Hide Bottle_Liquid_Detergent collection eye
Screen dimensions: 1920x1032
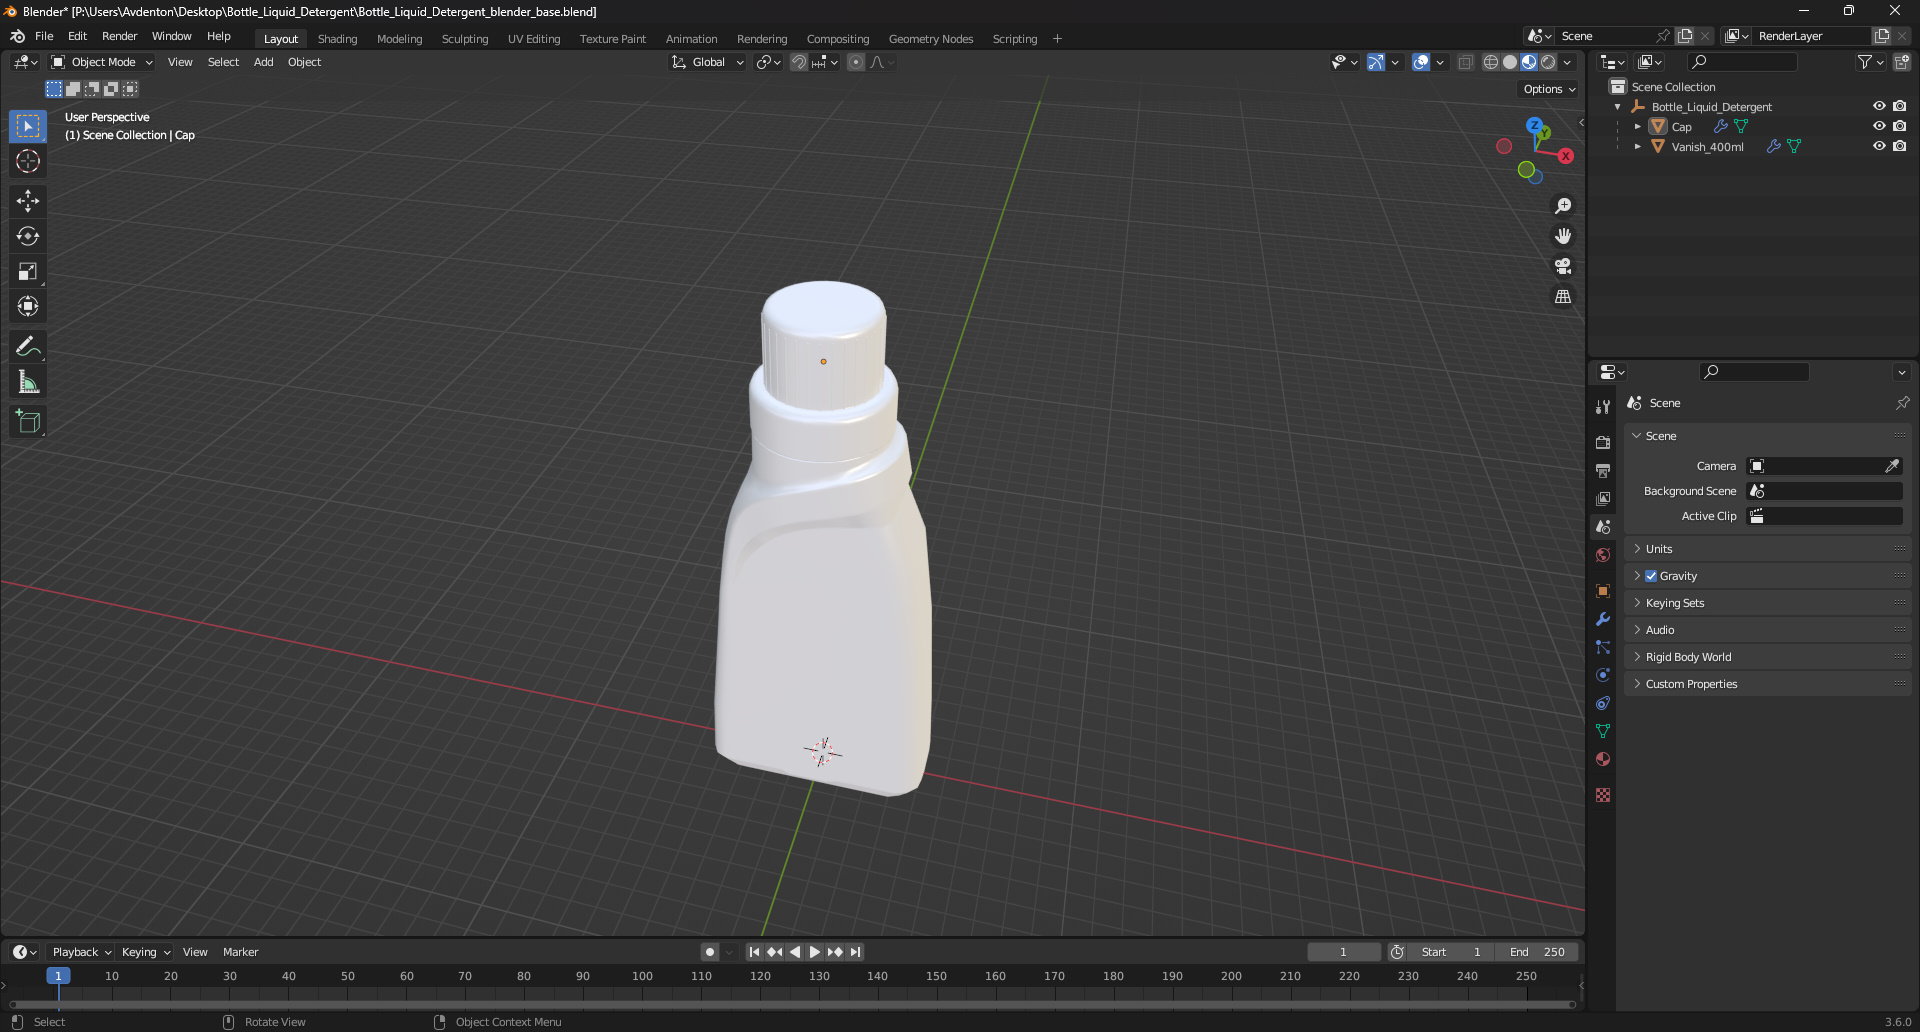[x=1879, y=106]
